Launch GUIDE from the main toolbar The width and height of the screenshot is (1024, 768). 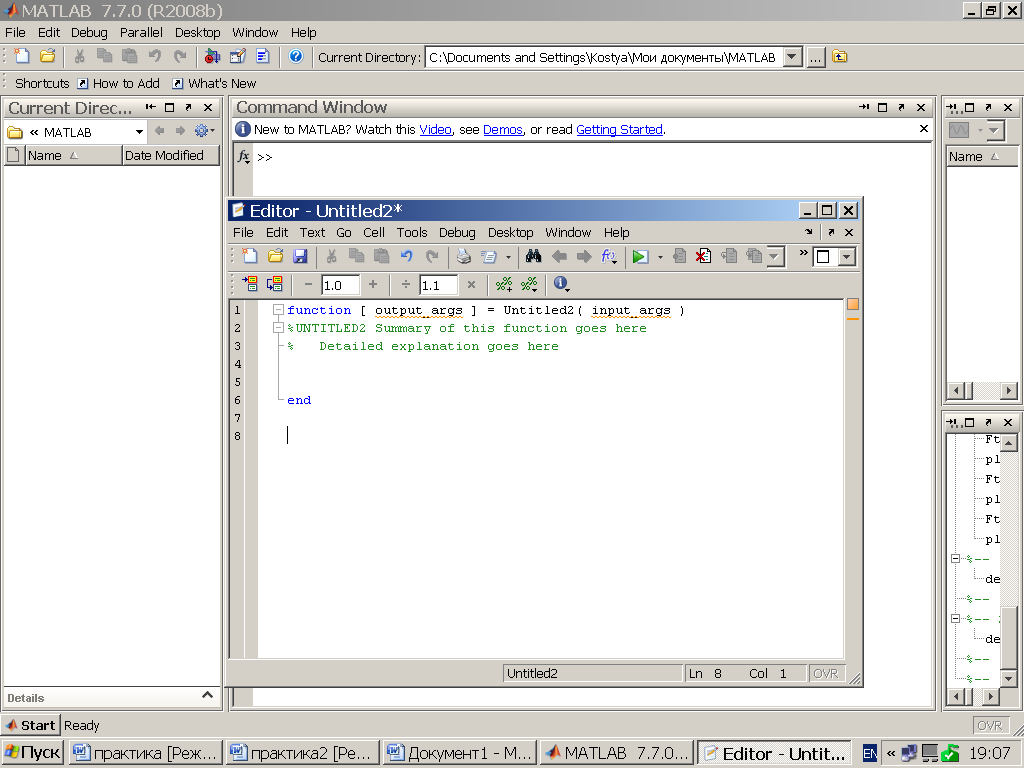pos(238,57)
